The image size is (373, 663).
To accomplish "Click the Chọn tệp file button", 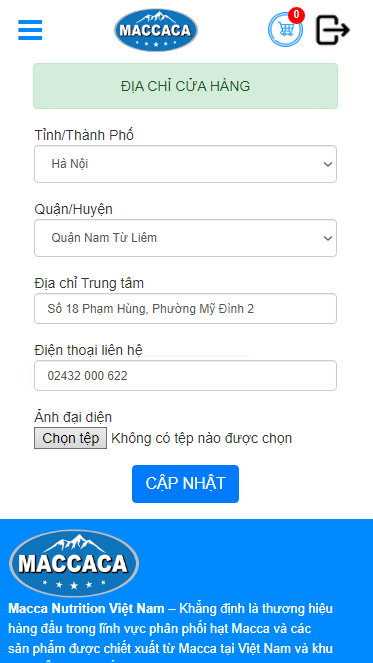I will [71, 438].
